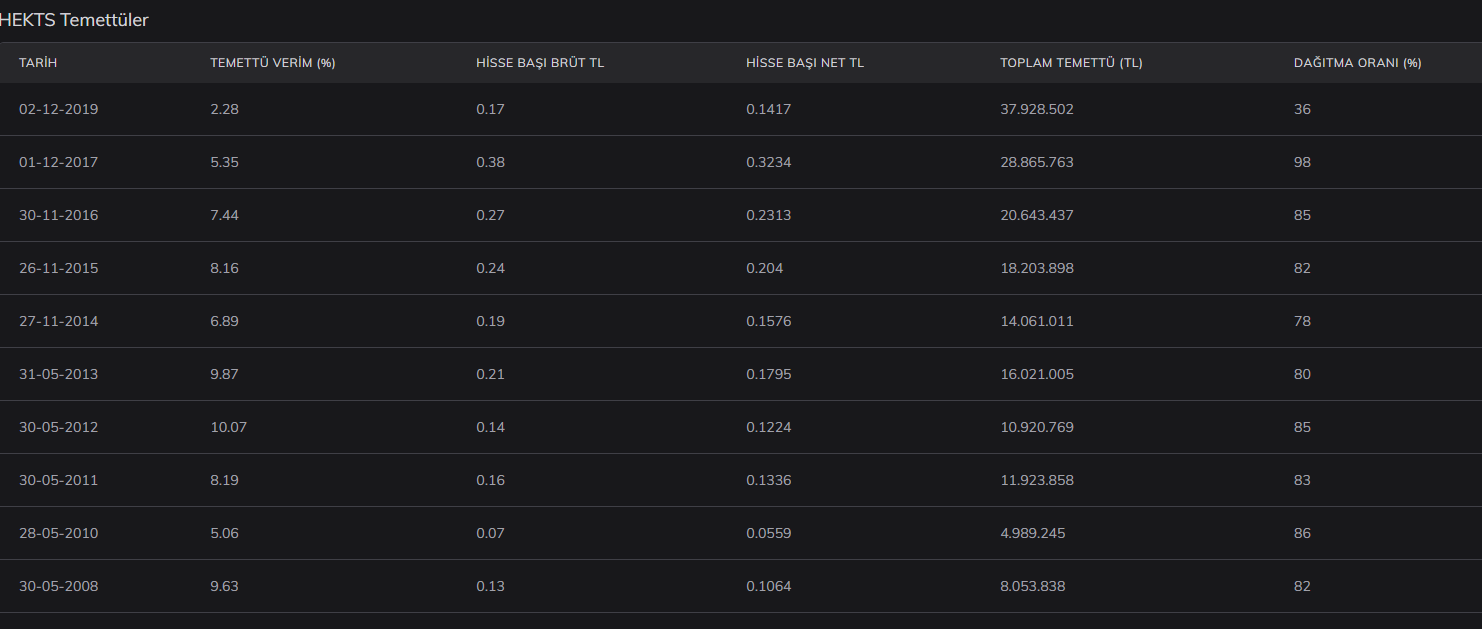This screenshot has width=1482, height=629.
Task: Select the date 30-11-2016
Action: tap(58, 215)
